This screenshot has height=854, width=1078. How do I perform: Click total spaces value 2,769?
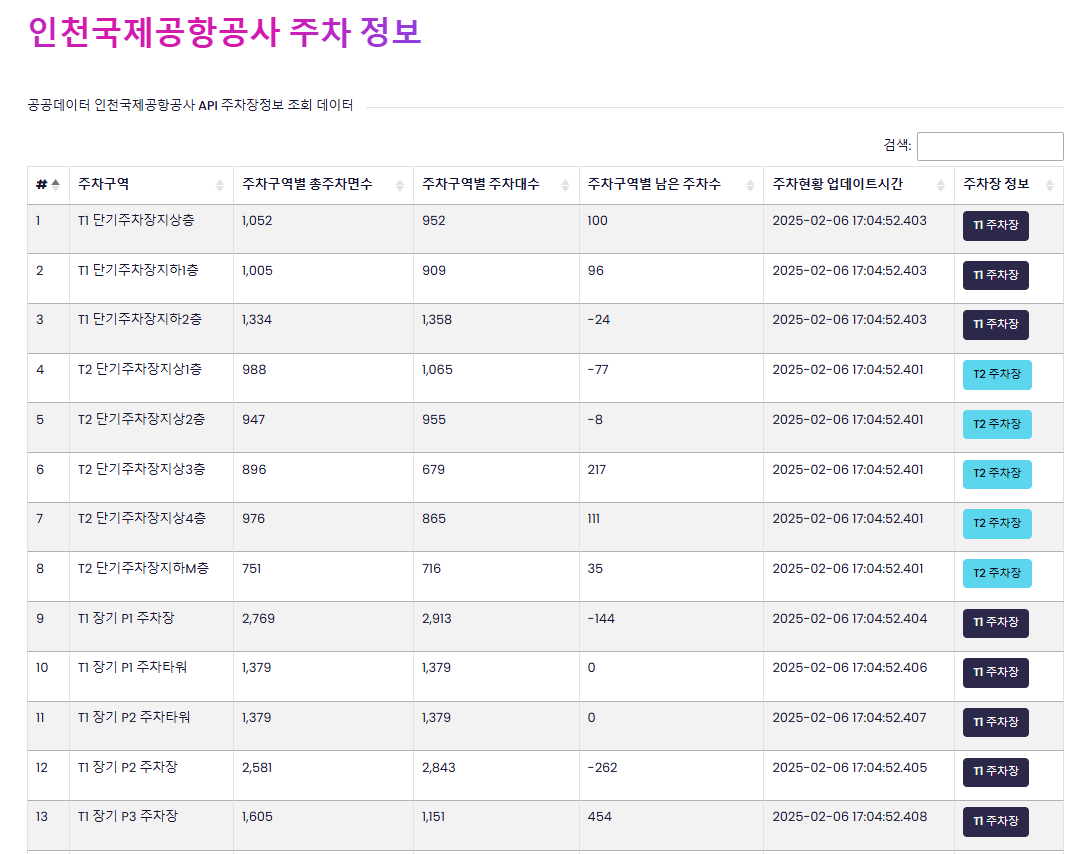coord(258,619)
